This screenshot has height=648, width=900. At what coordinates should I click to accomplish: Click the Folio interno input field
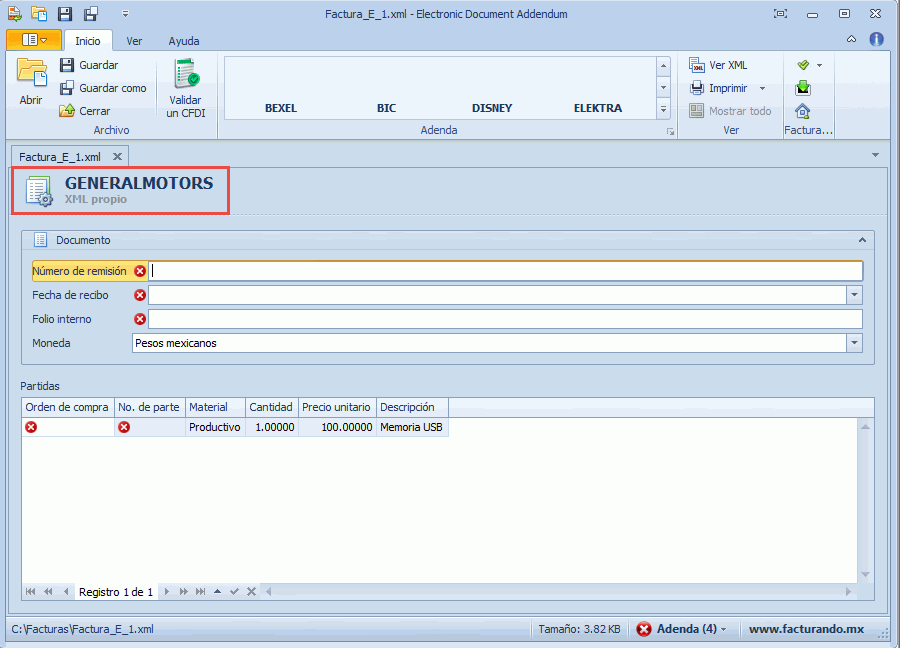(x=506, y=319)
